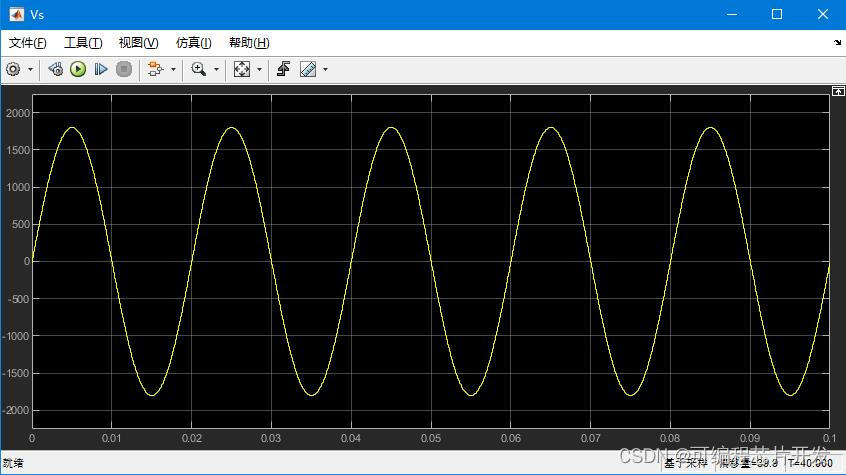Click the dock scope arrow in menu bar
The height and width of the screenshot is (475, 846).
coord(837,42)
